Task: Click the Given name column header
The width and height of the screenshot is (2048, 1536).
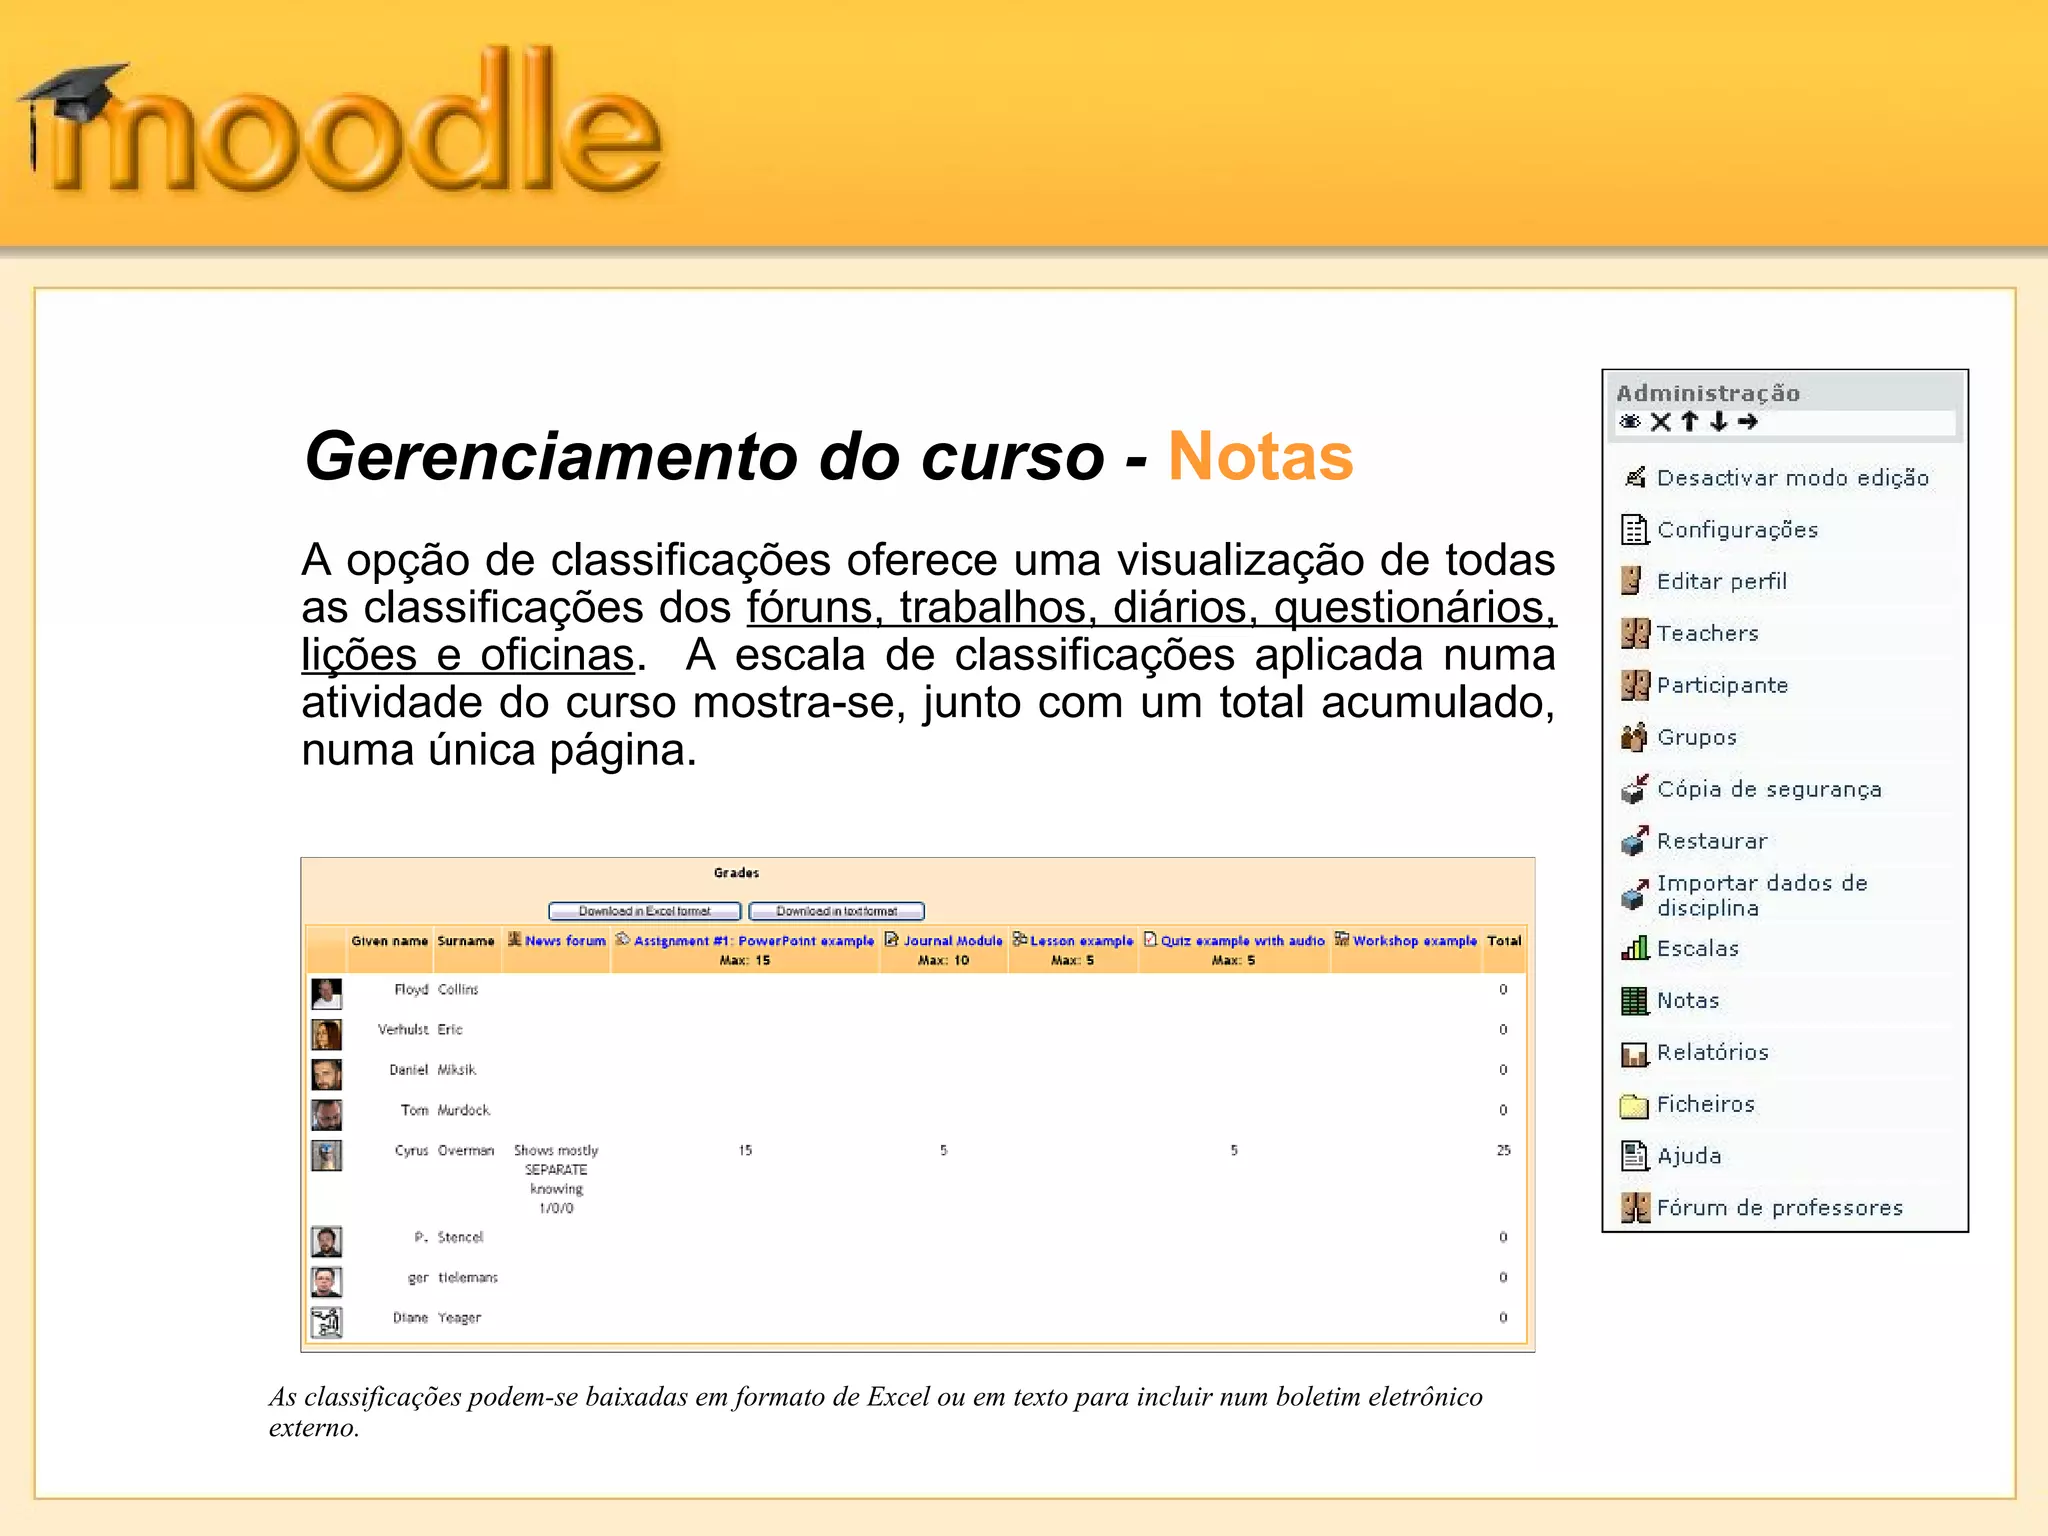Action: [x=389, y=941]
